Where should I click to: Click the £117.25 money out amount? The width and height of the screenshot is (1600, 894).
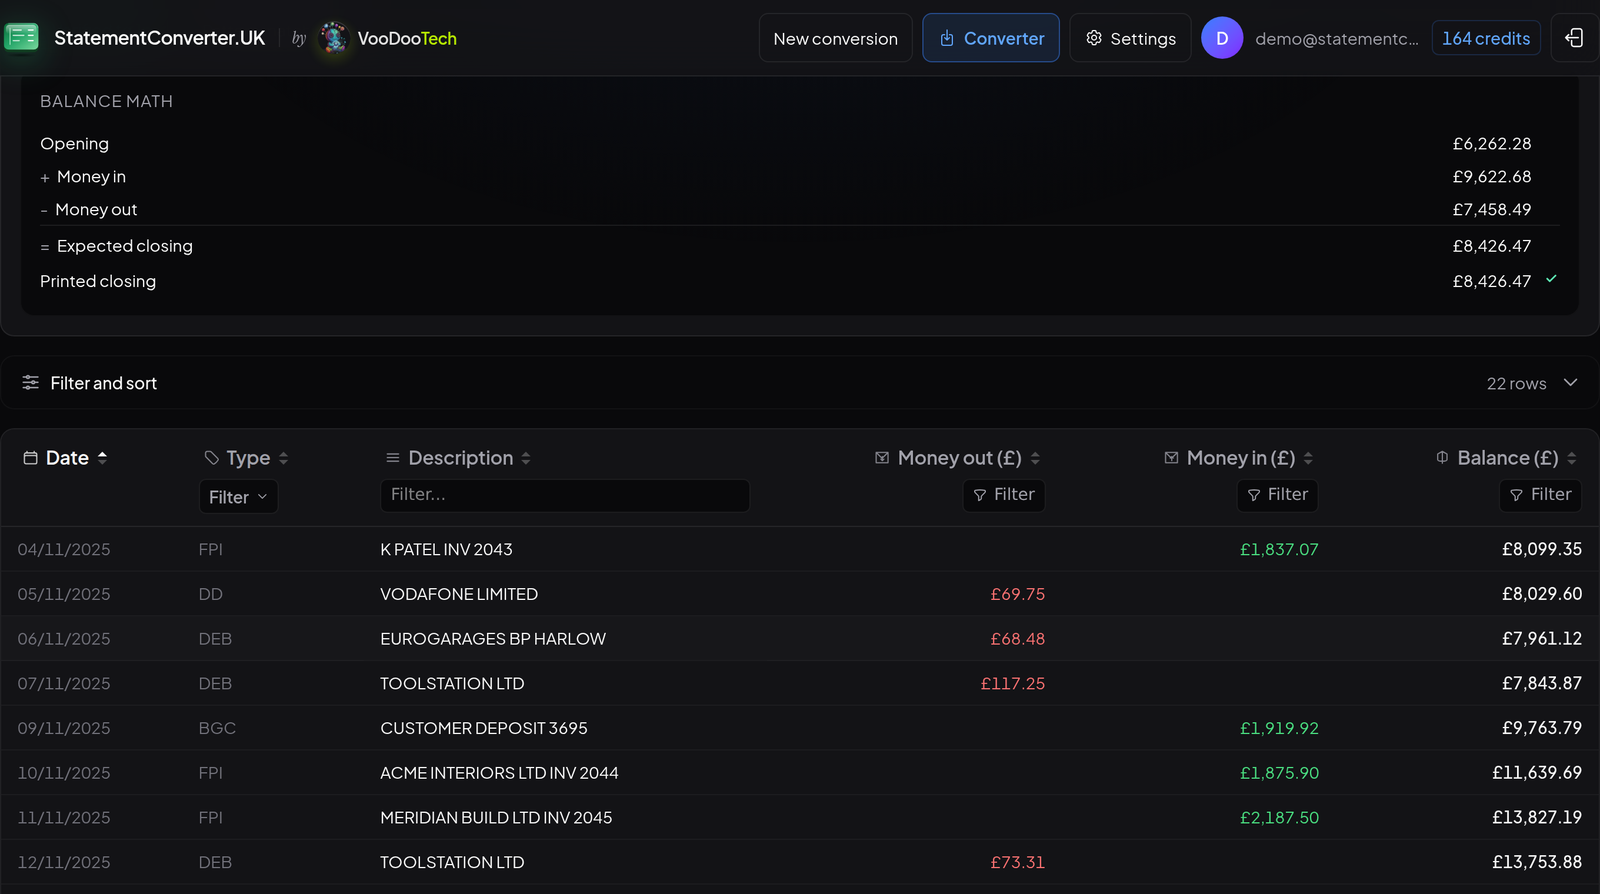click(x=1012, y=684)
